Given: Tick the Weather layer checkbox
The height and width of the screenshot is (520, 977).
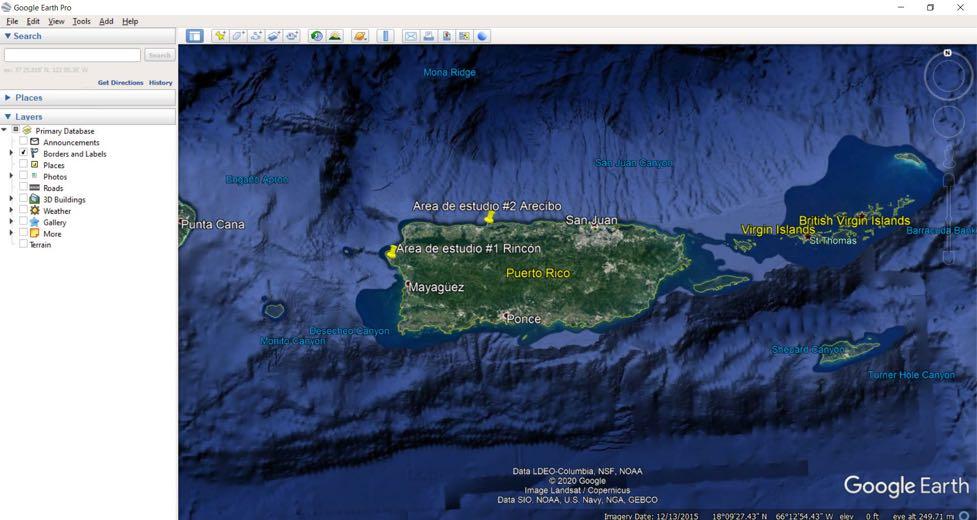Looking at the screenshot, I should point(23,210).
